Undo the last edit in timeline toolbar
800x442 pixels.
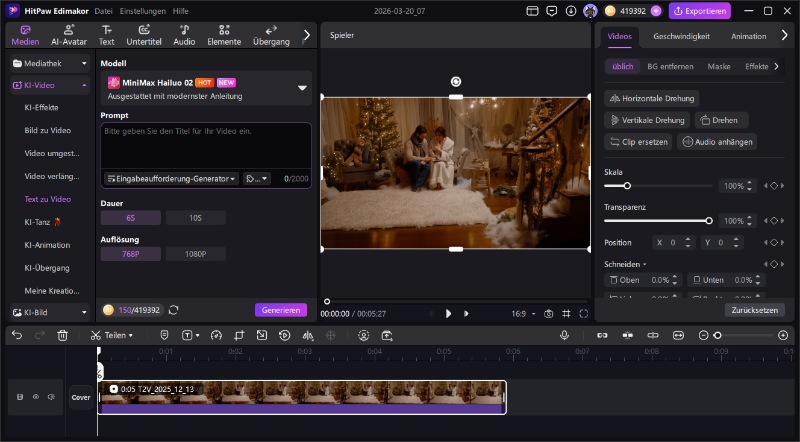[x=17, y=335]
